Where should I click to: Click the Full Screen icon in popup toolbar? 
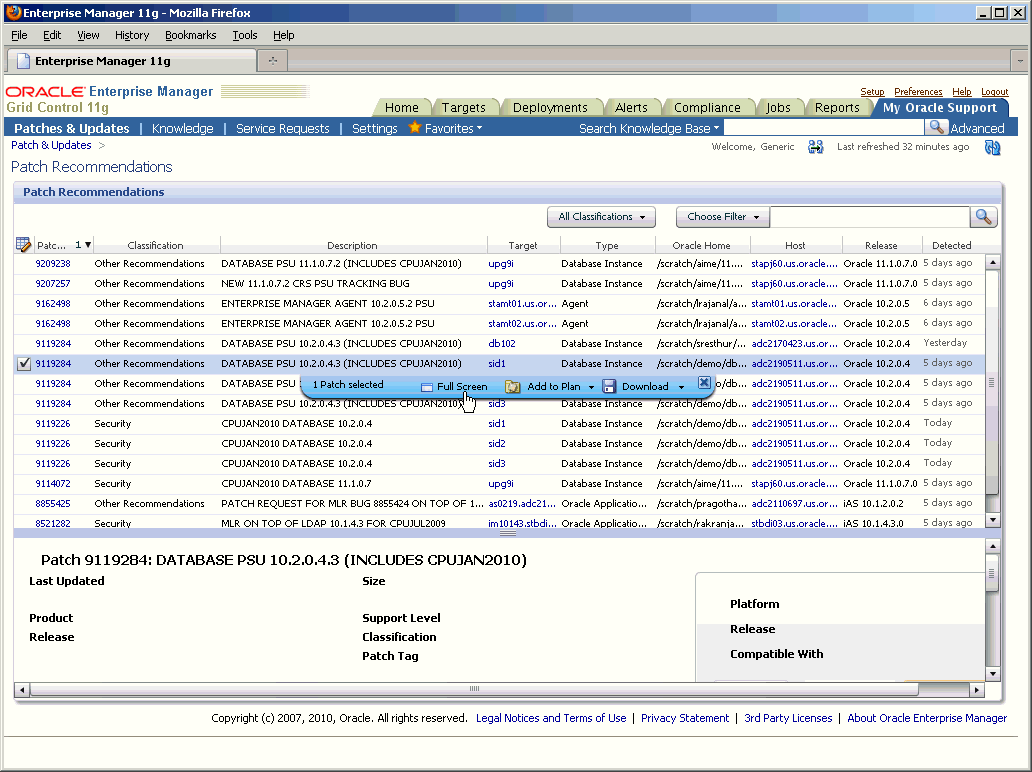coord(426,387)
